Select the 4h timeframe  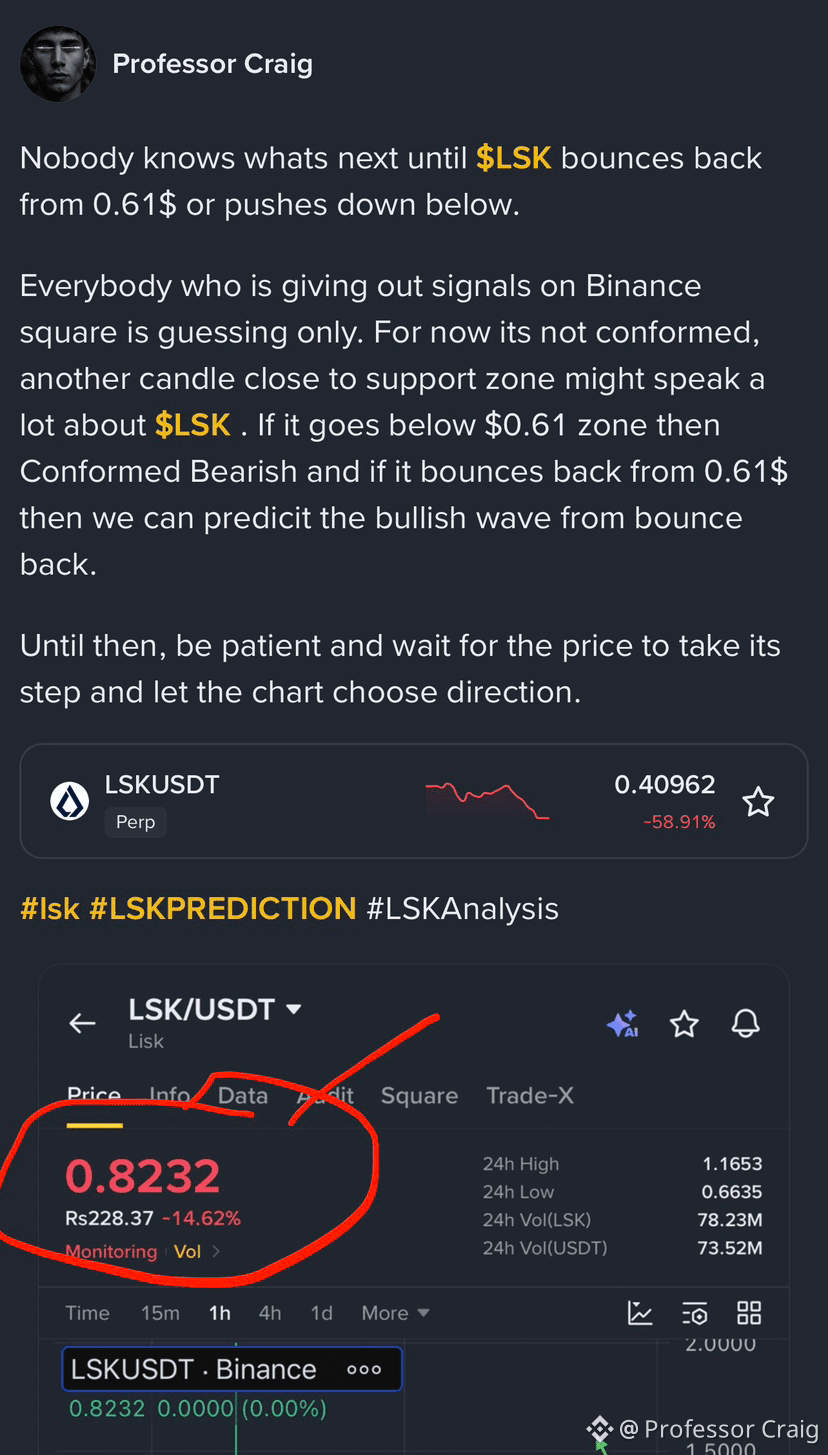(x=270, y=1313)
